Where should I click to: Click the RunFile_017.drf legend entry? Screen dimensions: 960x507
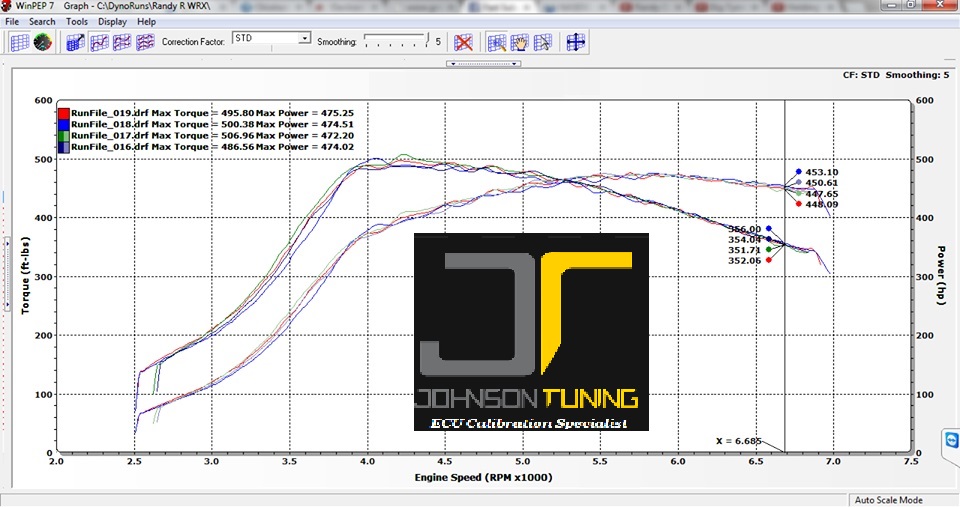[x=212, y=136]
